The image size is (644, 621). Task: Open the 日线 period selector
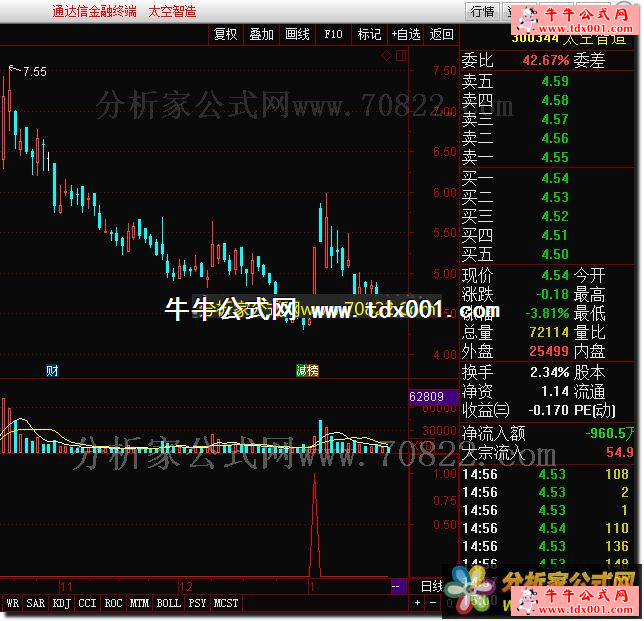coord(432,586)
